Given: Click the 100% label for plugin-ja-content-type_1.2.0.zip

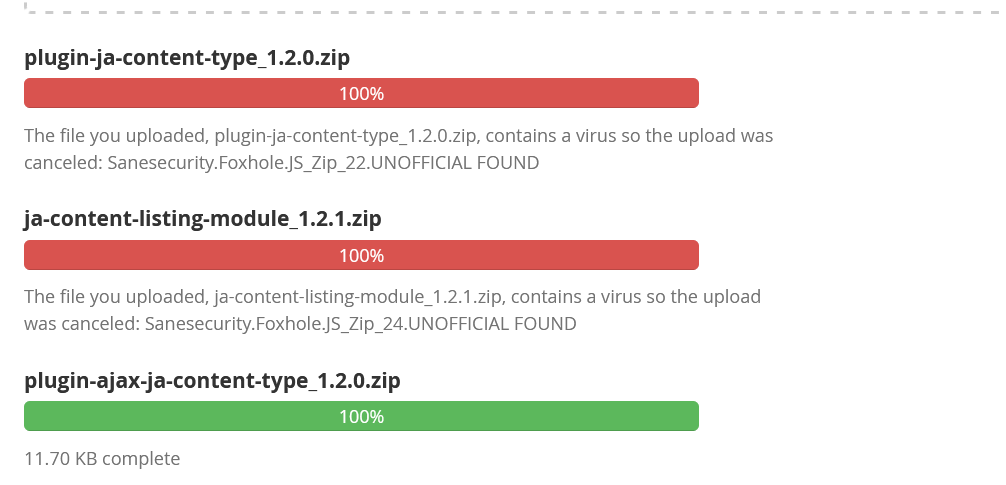Looking at the screenshot, I should (361, 94).
